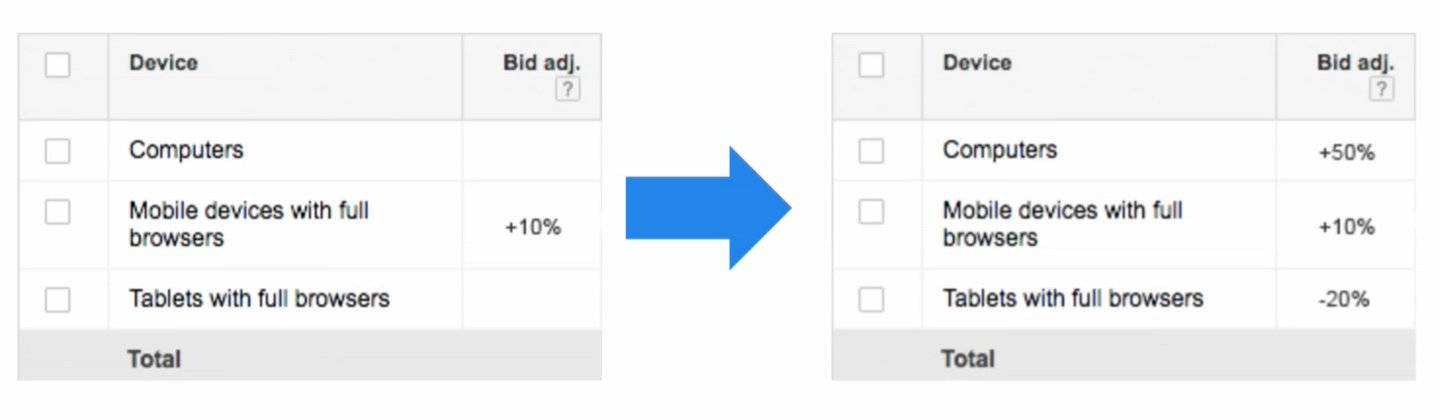This screenshot has height=420, width=1440.
Task: Select Tablets with full browsers checkbox, right table
Action: [x=872, y=299]
